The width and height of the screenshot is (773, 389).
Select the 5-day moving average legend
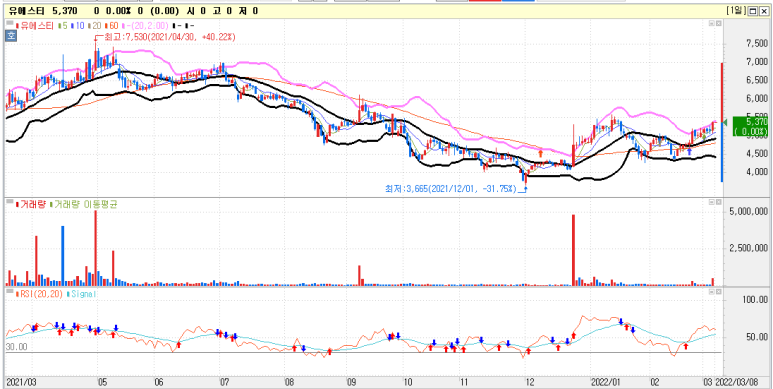point(63,25)
